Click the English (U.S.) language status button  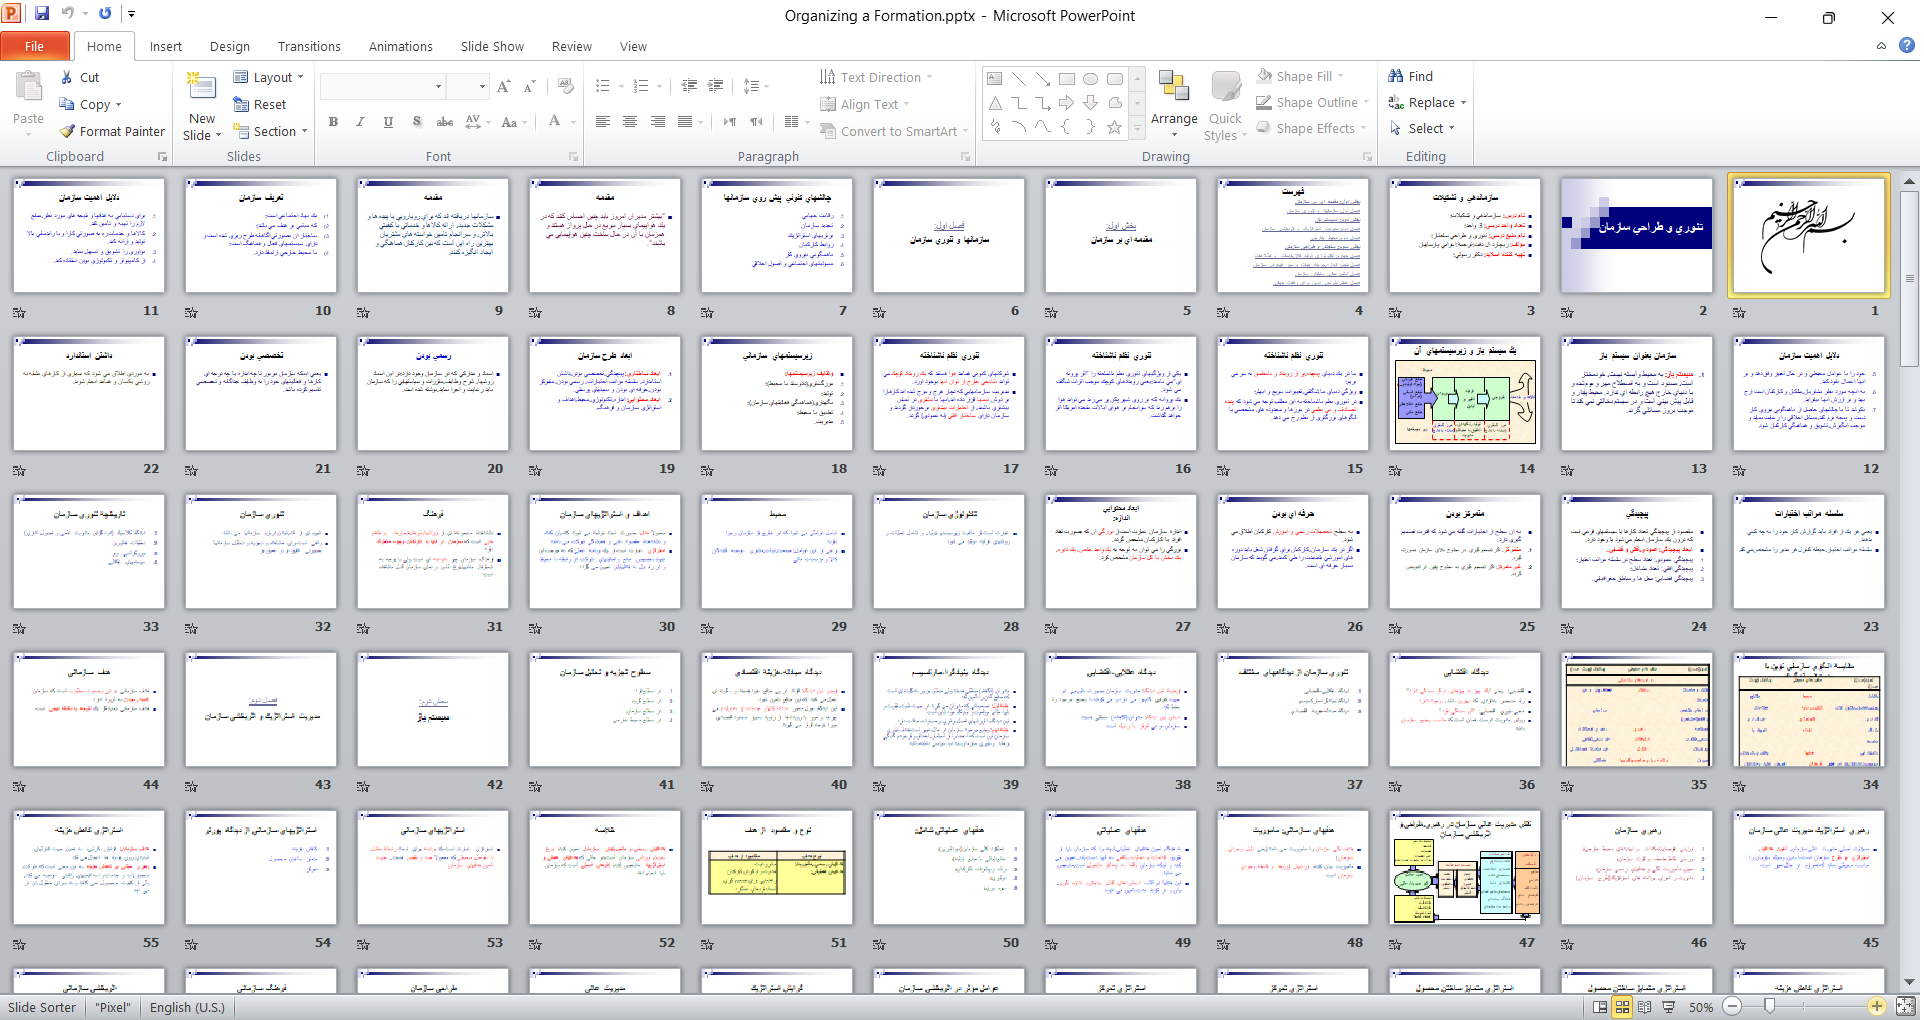187,1007
